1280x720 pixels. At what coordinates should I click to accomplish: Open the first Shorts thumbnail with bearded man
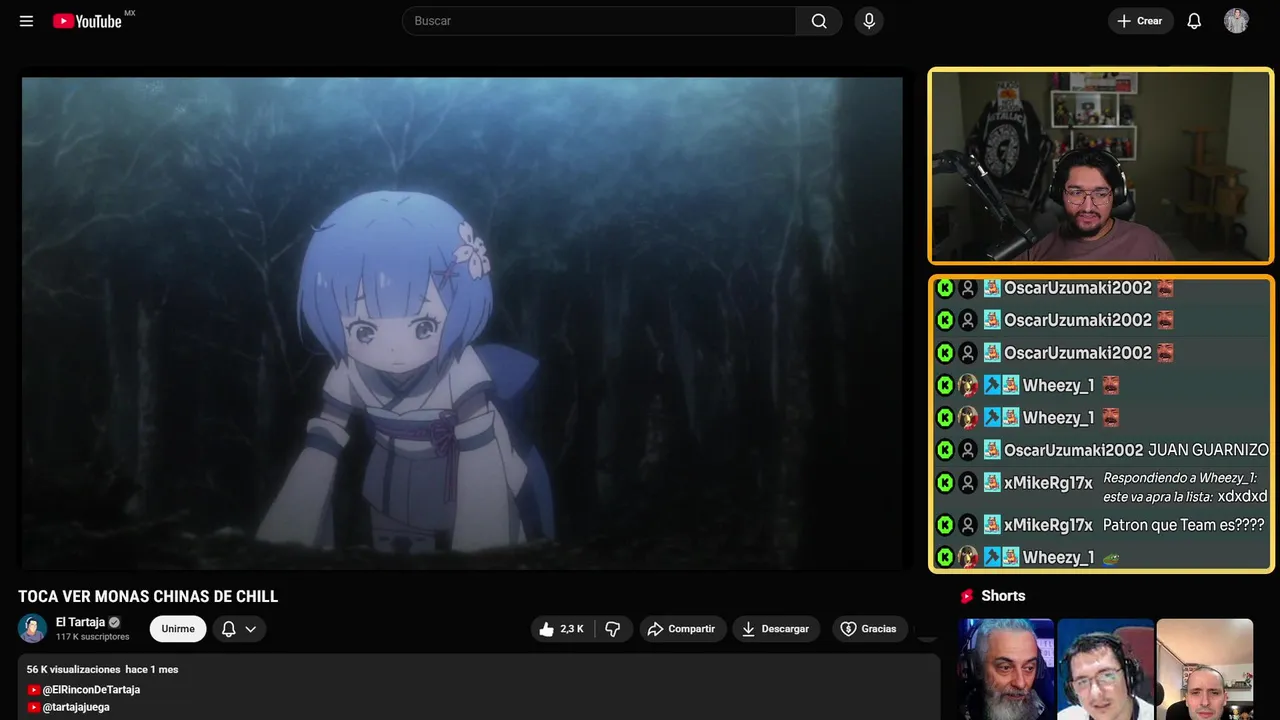1005,669
